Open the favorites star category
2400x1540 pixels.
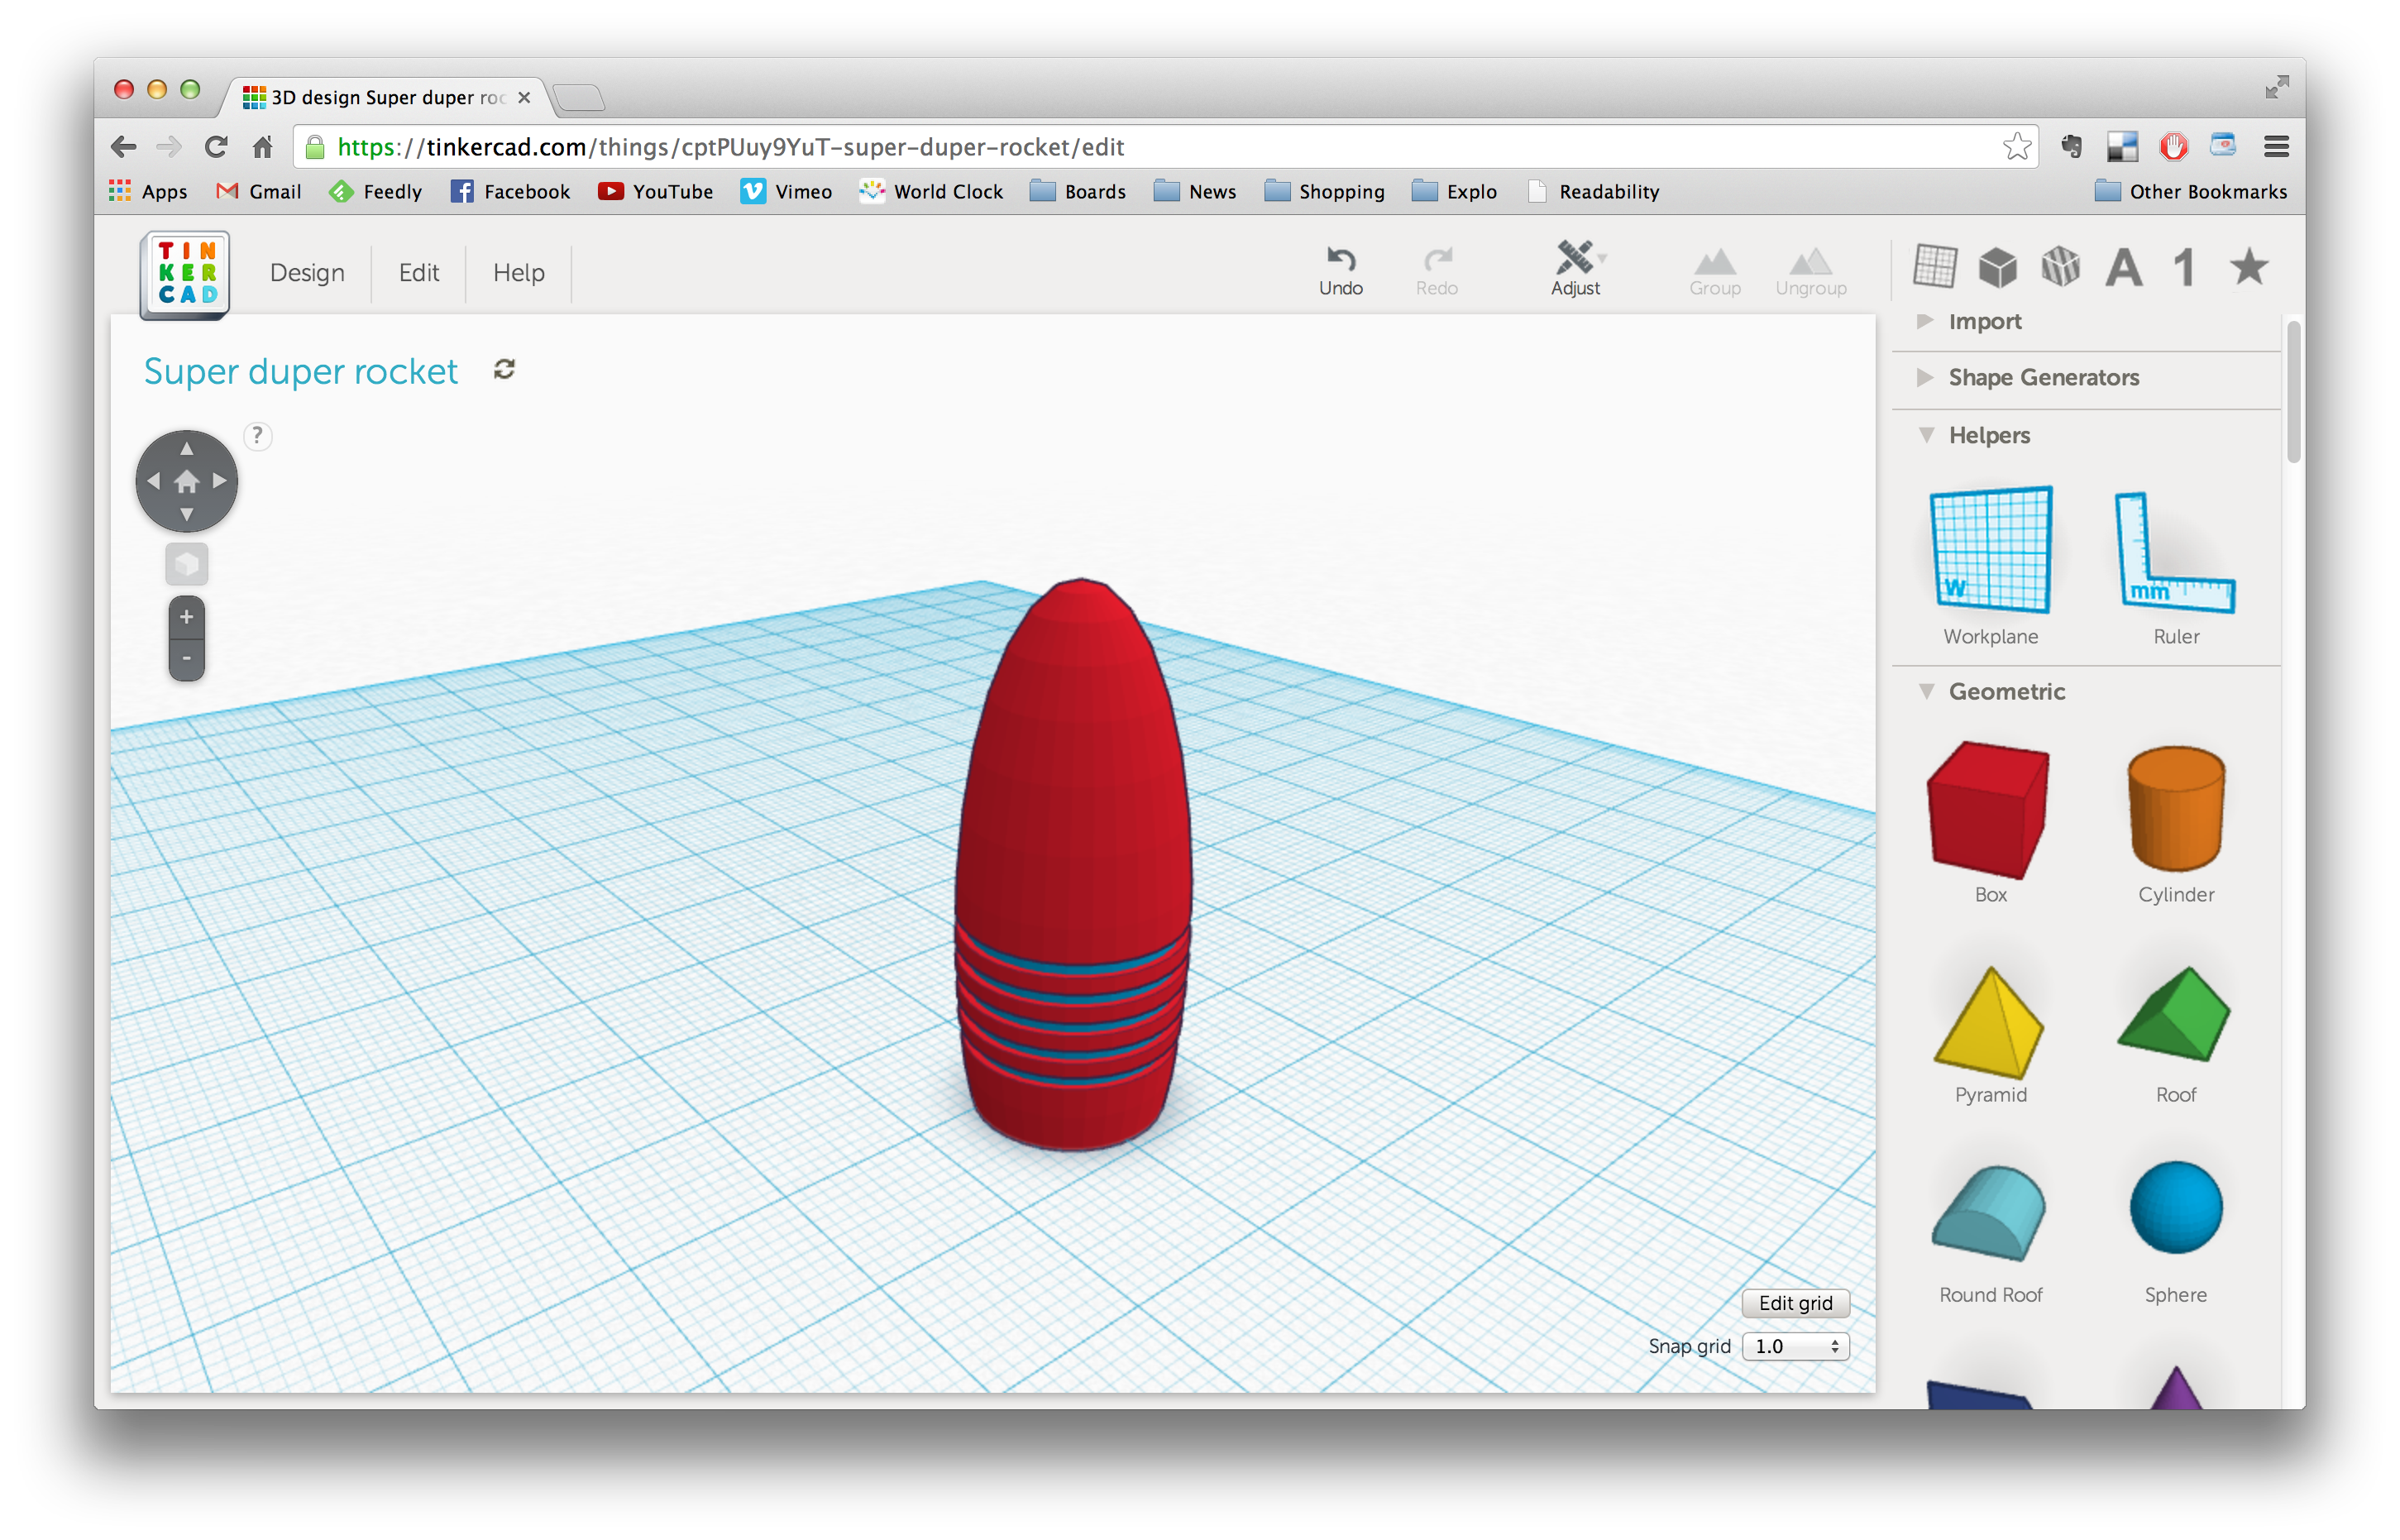(x=2249, y=266)
